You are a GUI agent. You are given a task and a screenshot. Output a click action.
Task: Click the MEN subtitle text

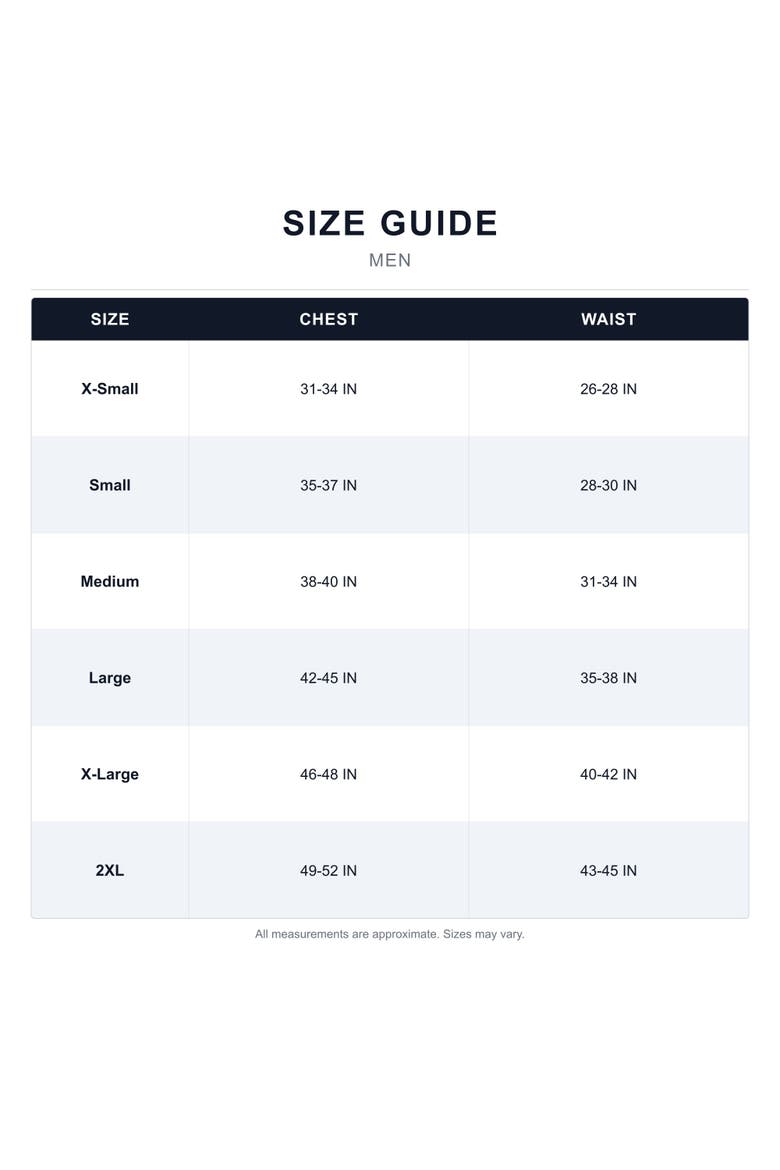tap(390, 260)
